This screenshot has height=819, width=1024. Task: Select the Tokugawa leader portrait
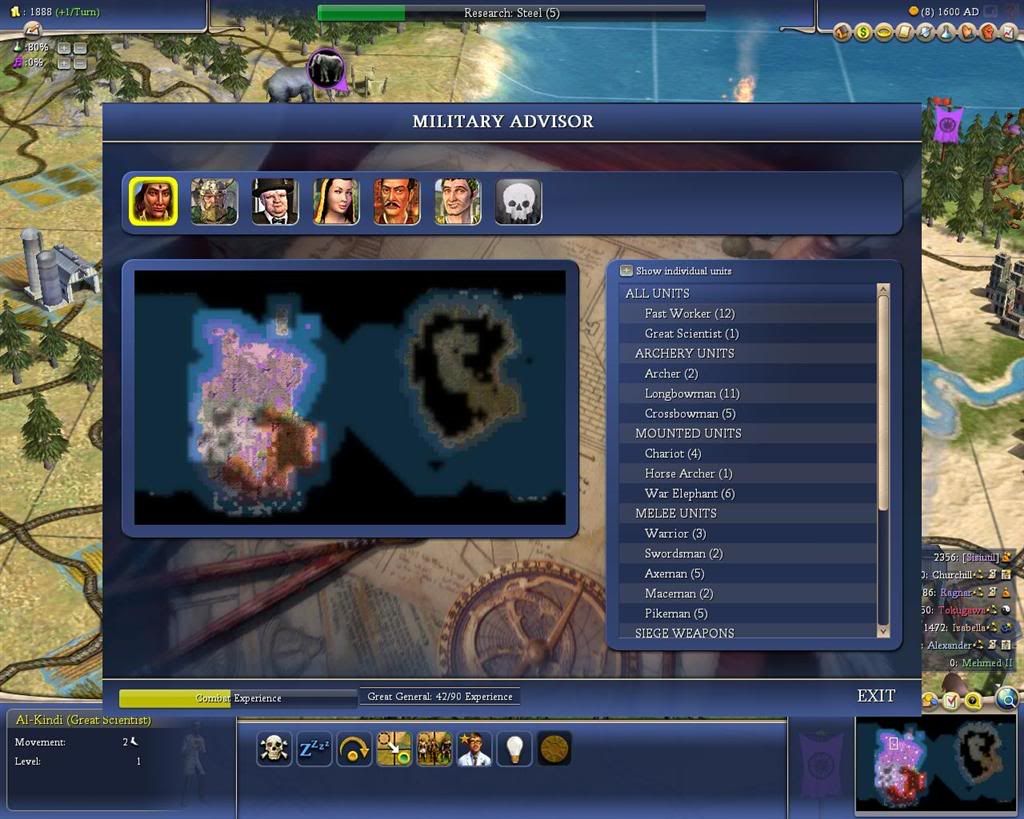pos(396,201)
